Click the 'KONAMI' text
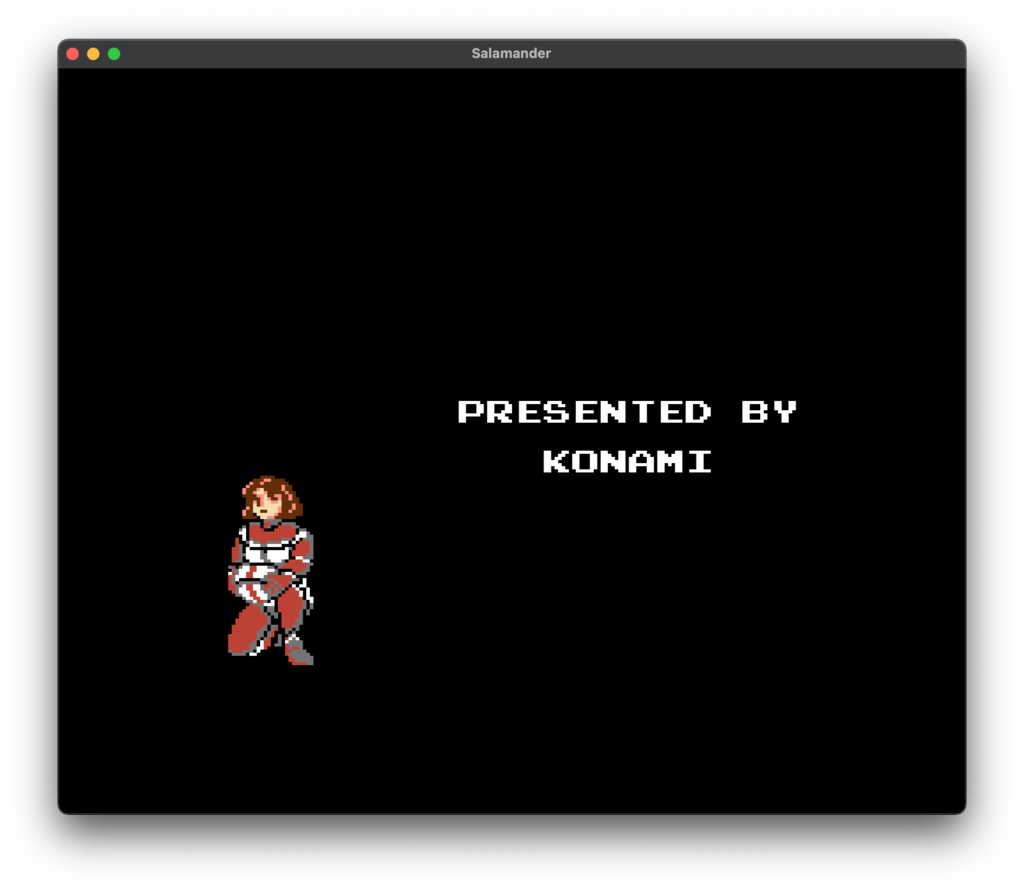Viewport: 1024px width, 891px height. (x=628, y=462)
